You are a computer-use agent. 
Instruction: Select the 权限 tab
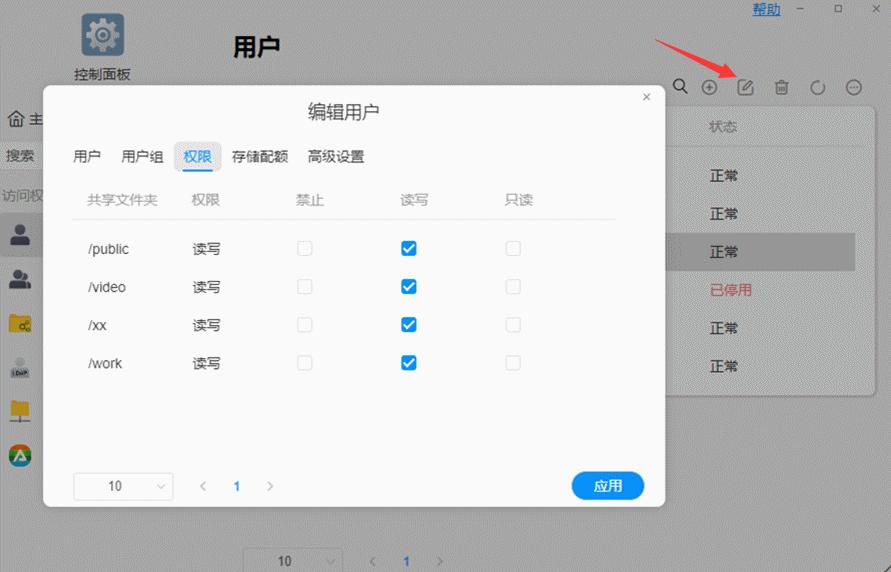click(197, 156)
